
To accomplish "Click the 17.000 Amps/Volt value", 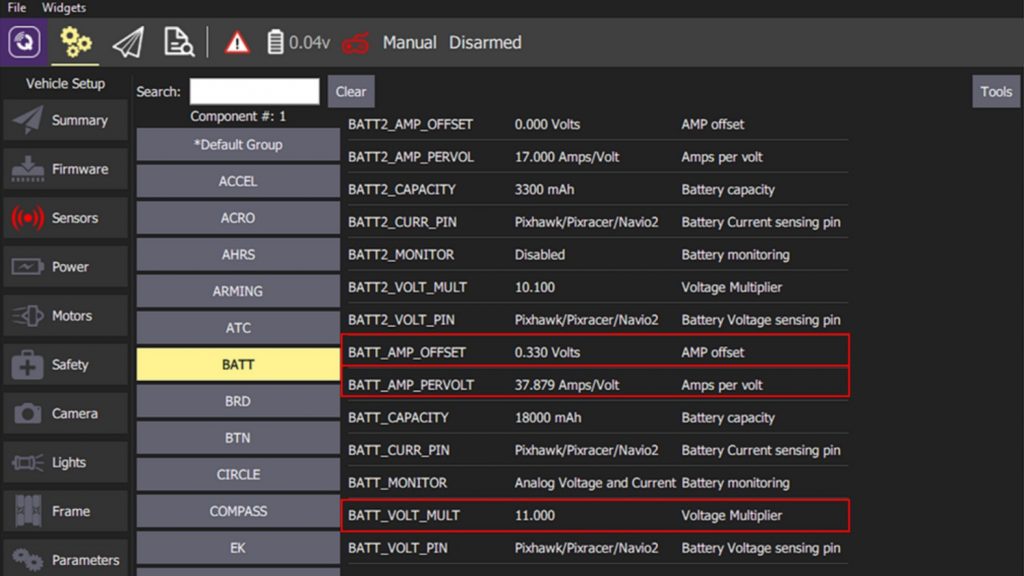I will pos(567,157).
